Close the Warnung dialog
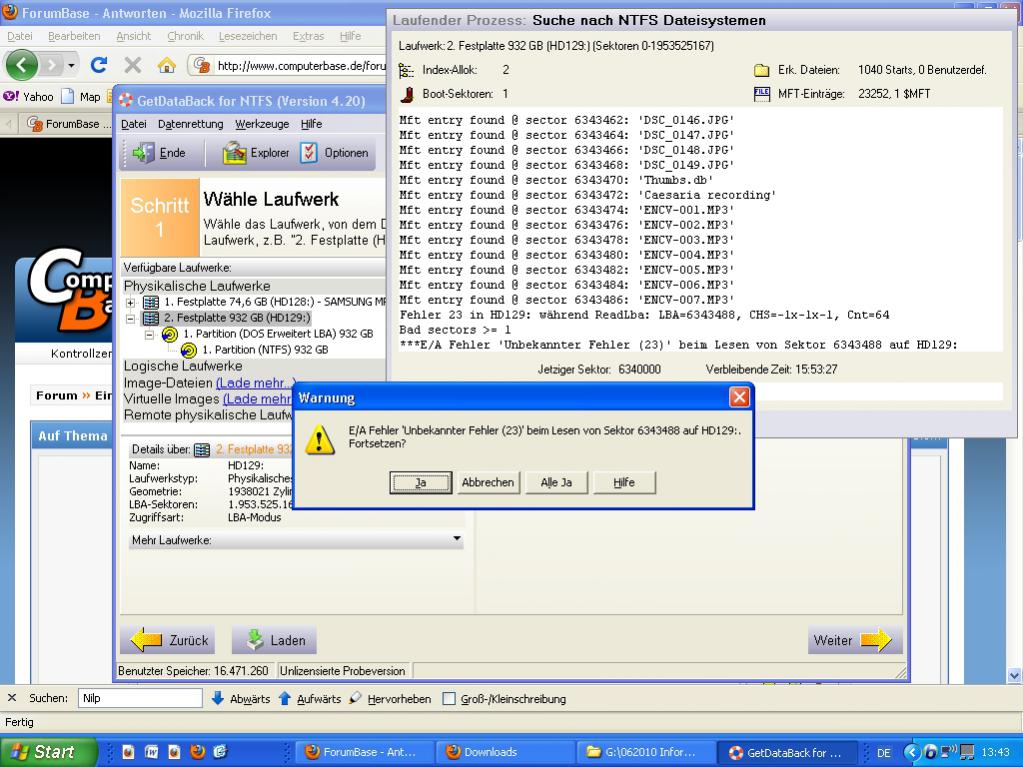1023x767 pixels. click(x=739, y=397)
